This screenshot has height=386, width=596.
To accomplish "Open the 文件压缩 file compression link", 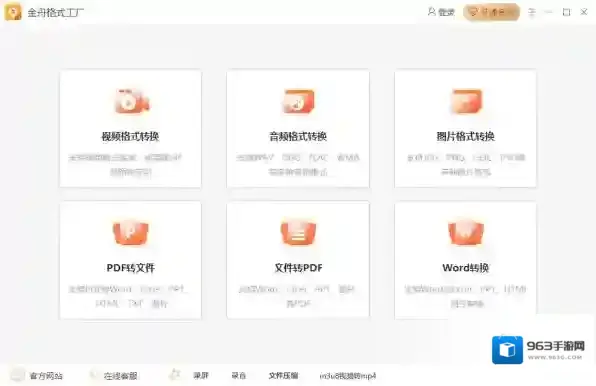I will pyautogui.click(x=284, y=376).
